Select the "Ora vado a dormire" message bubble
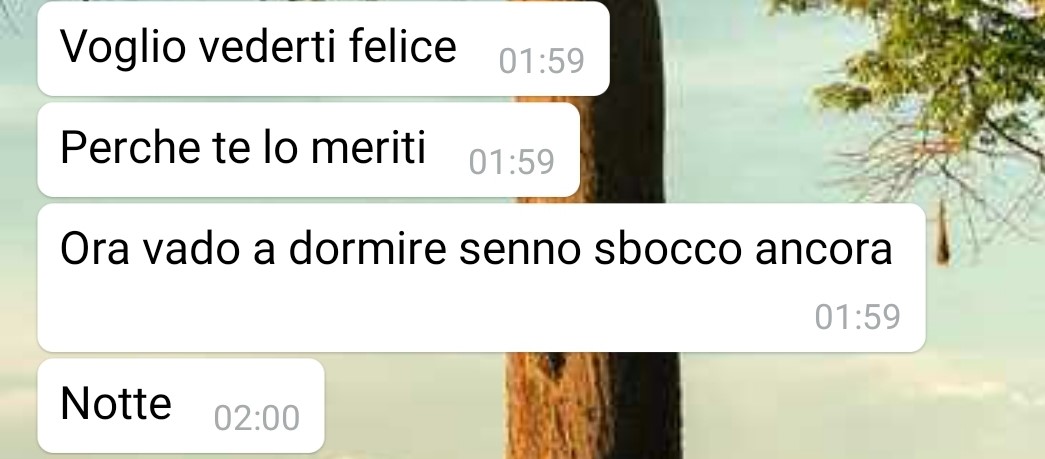This screenshot has width=1045, height=459. tap(481, 277)
